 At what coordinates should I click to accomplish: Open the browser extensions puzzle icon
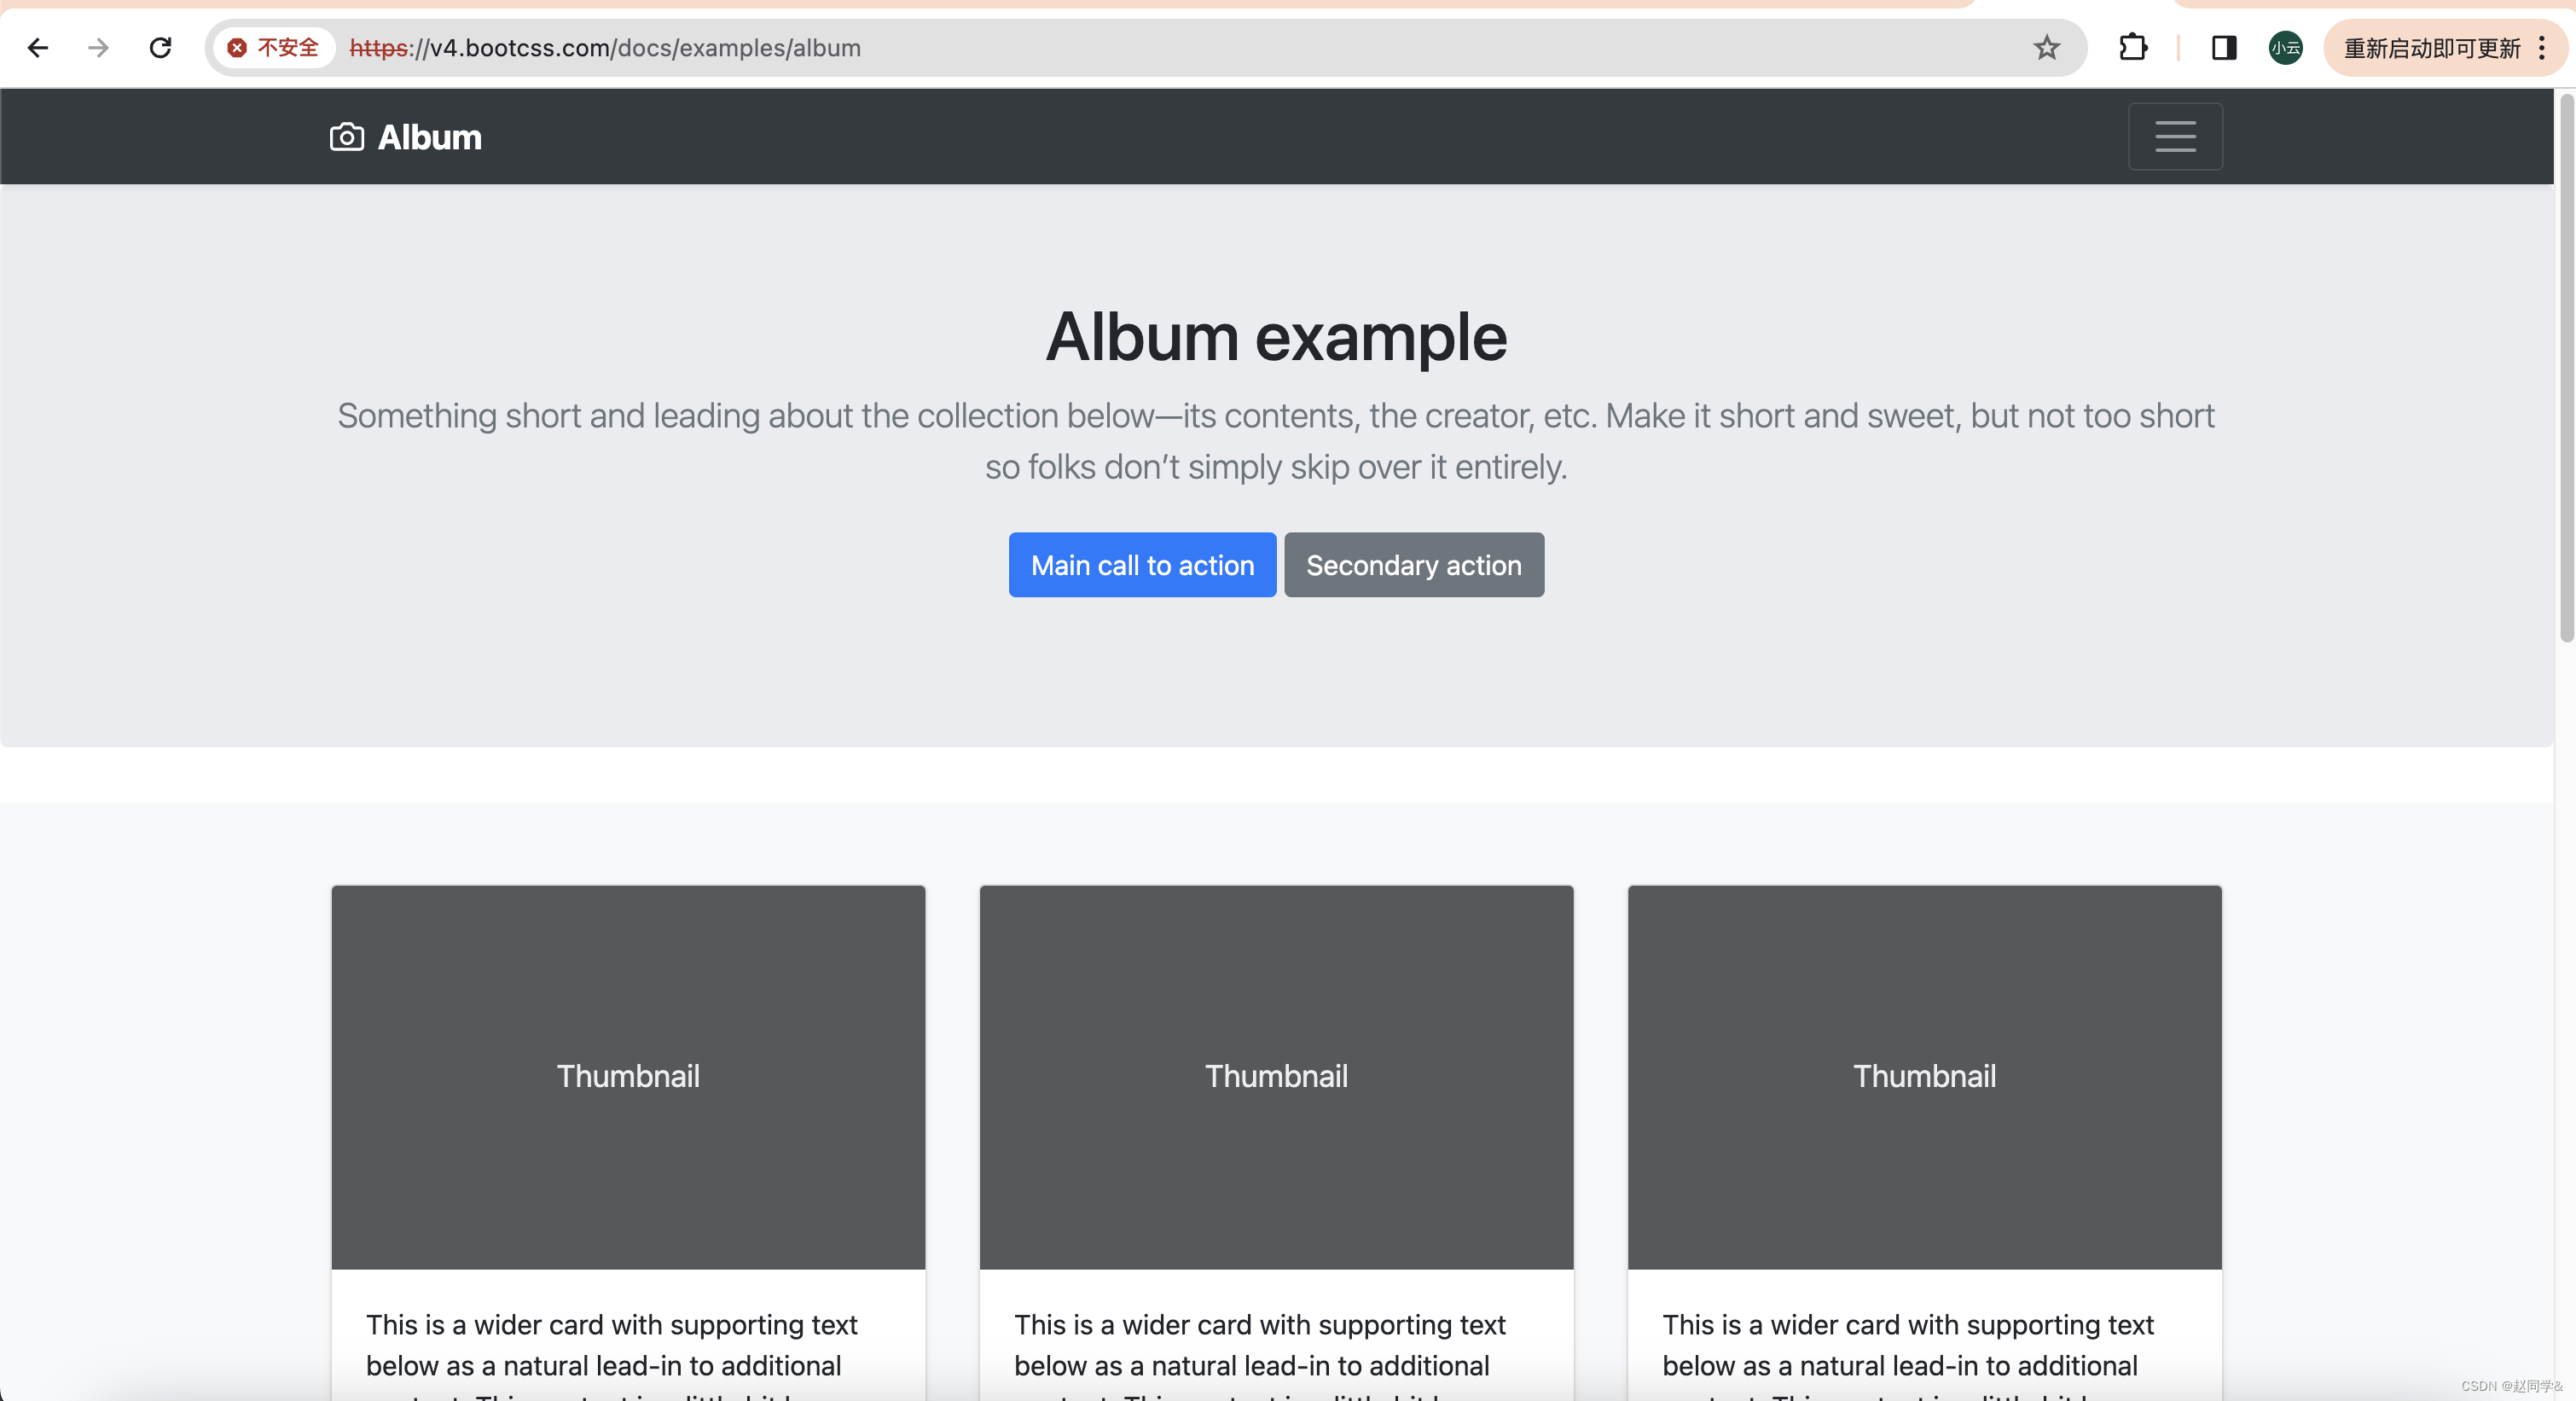pyautogui.click(x=2132, y=48)
